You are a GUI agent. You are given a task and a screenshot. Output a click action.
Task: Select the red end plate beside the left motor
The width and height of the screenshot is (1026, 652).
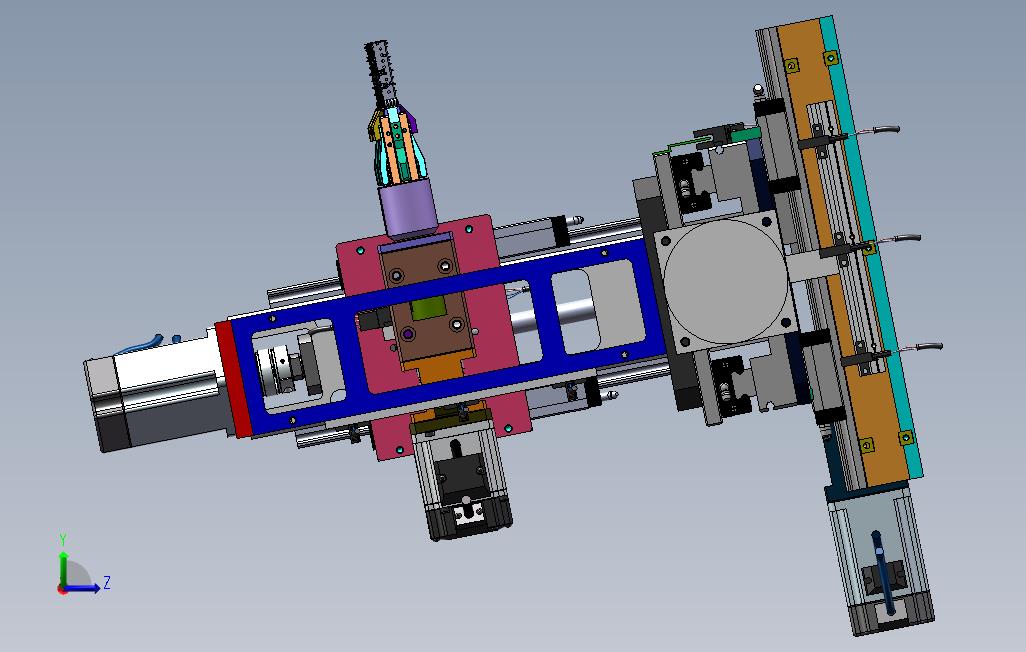click(x=233, y=380)
